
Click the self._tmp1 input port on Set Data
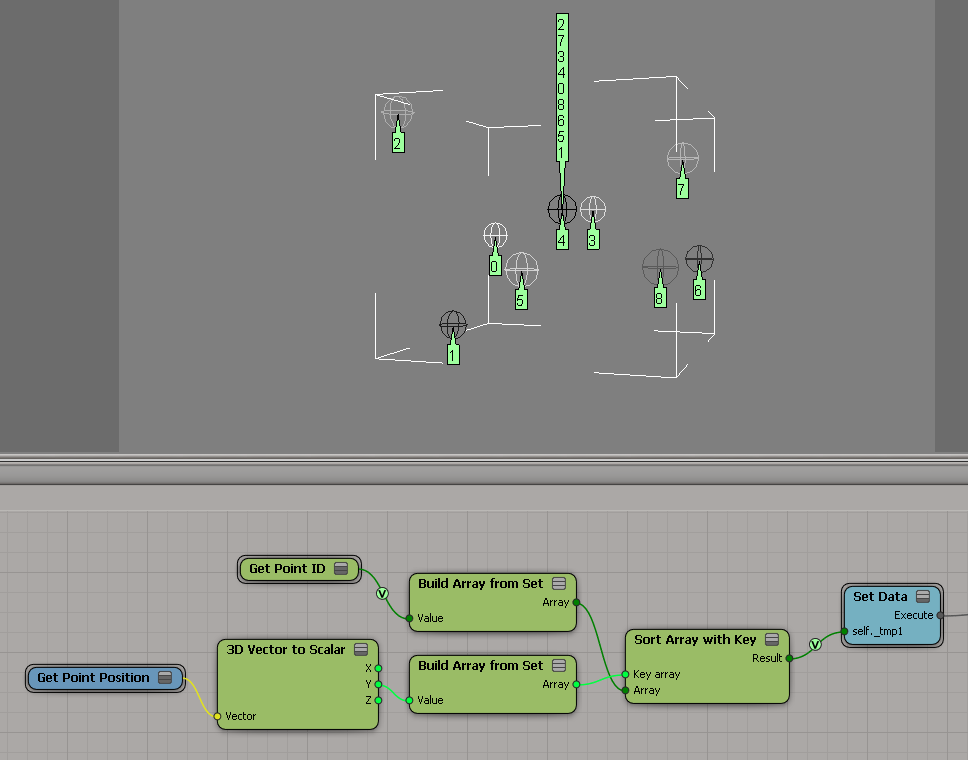(x=844, y=631)
